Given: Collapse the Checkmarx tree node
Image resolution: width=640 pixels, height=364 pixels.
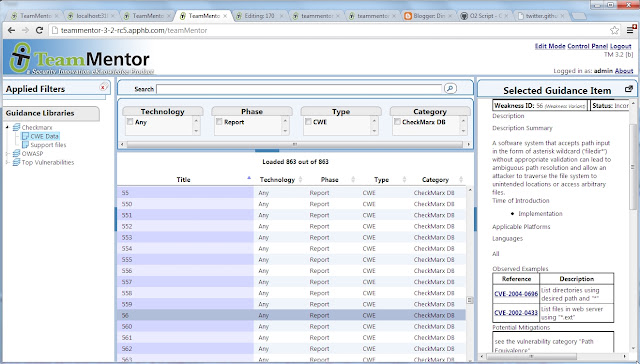Looking at the screenshot, I should pos(7,127).
